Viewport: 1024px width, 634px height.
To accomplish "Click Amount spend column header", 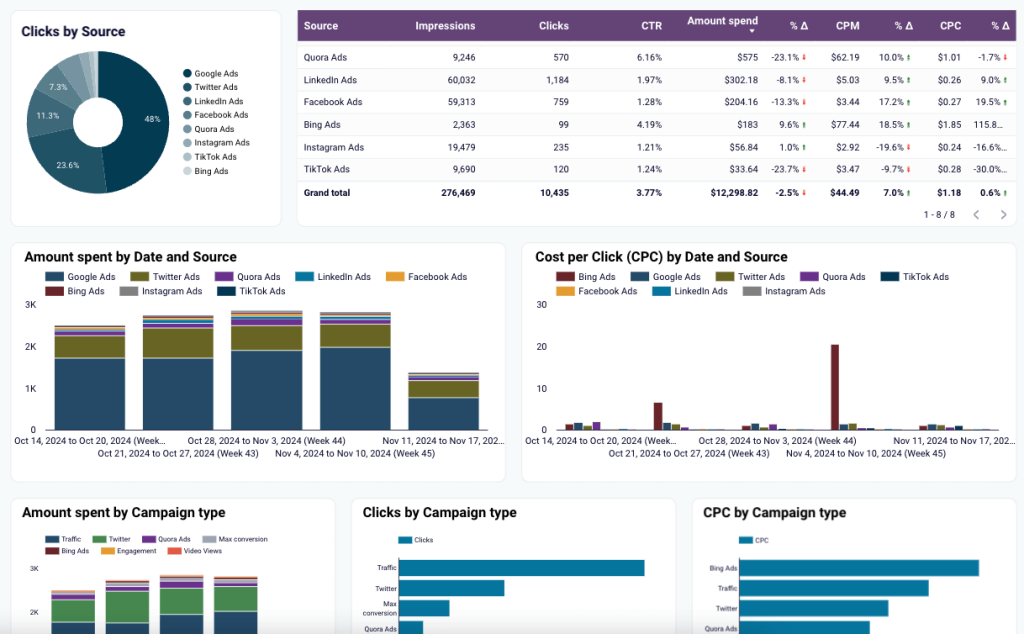I will coord(722,21).
